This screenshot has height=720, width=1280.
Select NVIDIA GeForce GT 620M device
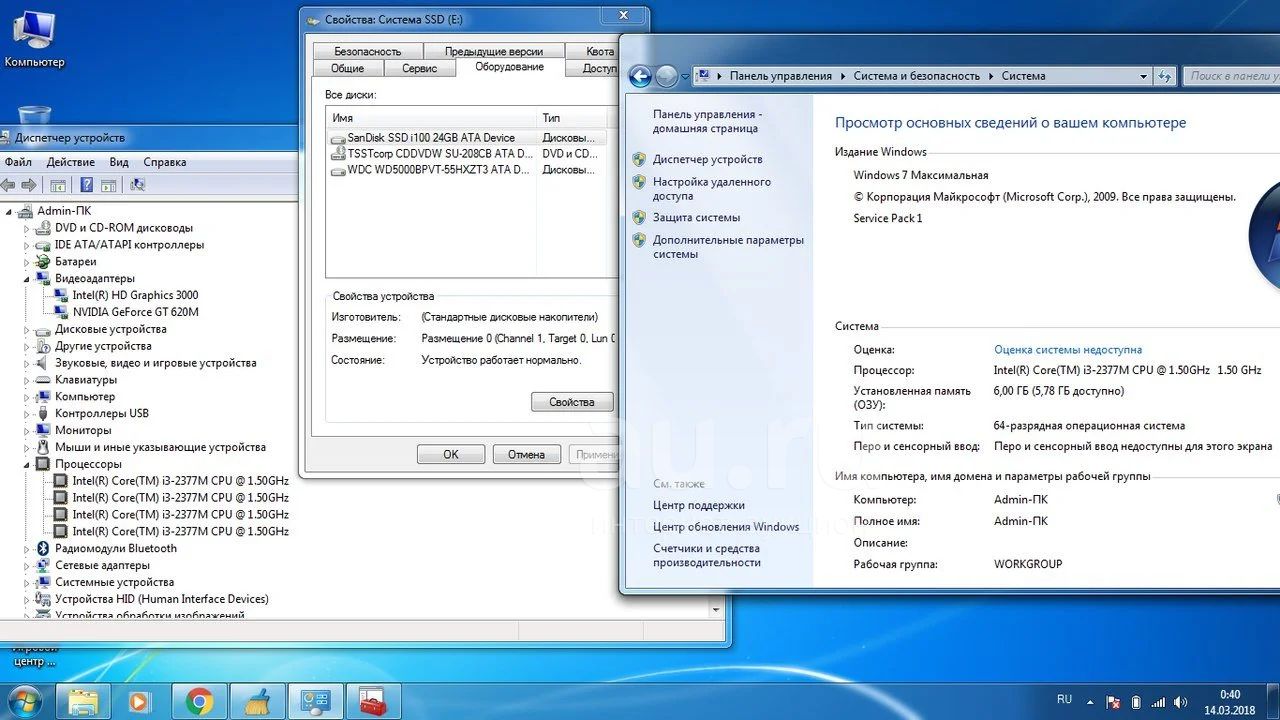click(x=135, y=312)
